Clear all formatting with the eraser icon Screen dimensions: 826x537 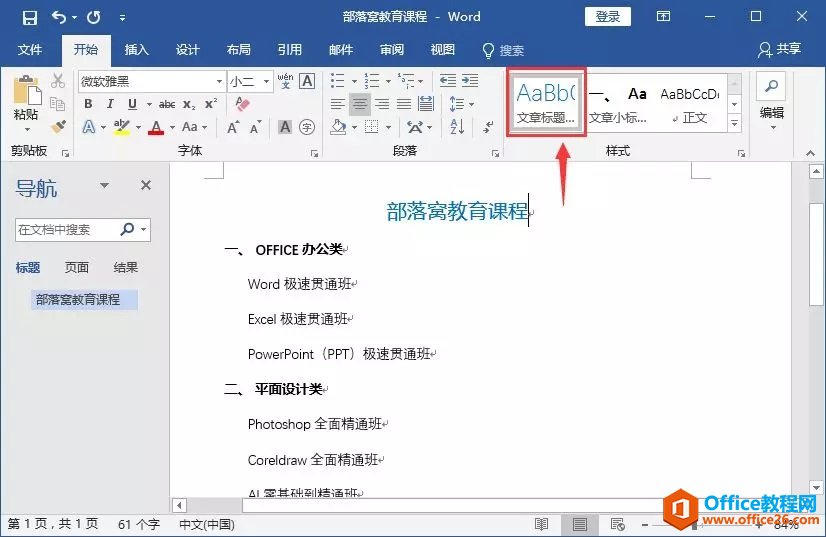pyautogui.click(x=242, y=104)
